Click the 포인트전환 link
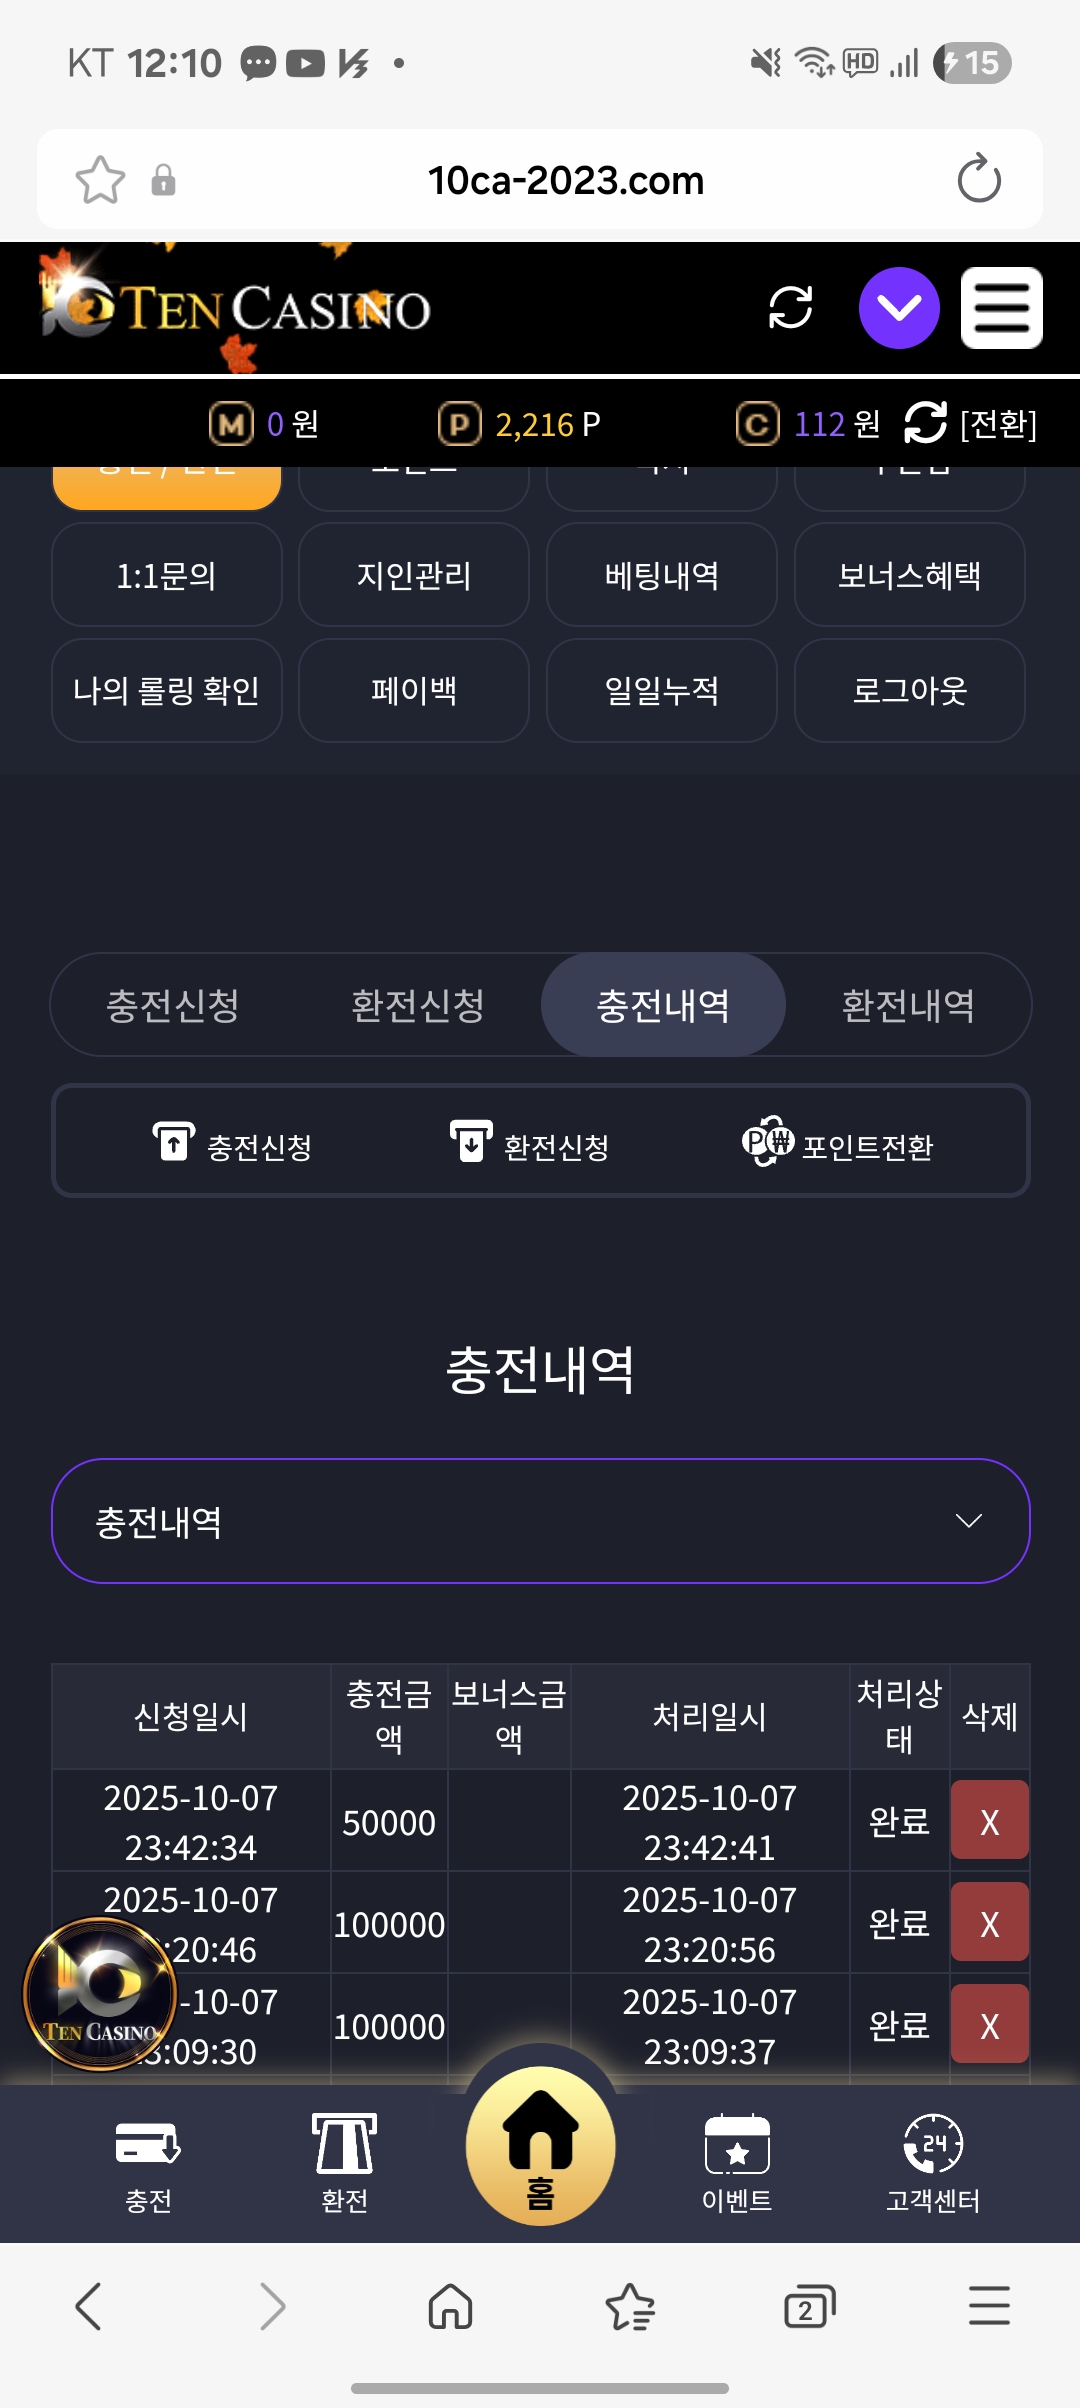Viewport: 1080px width, 2408px height. [838, 1145]
